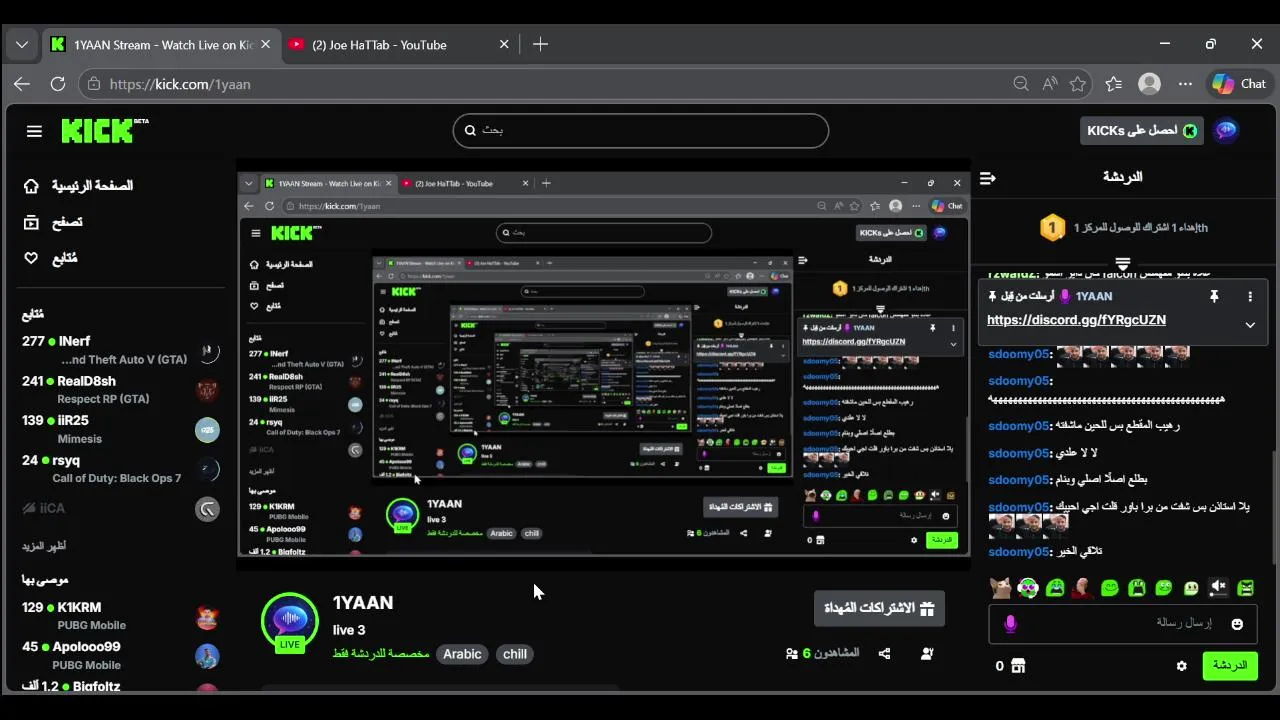1280x720 pixels.
Task: Select the Arabic tag
Action: click(x=462, y=654)
